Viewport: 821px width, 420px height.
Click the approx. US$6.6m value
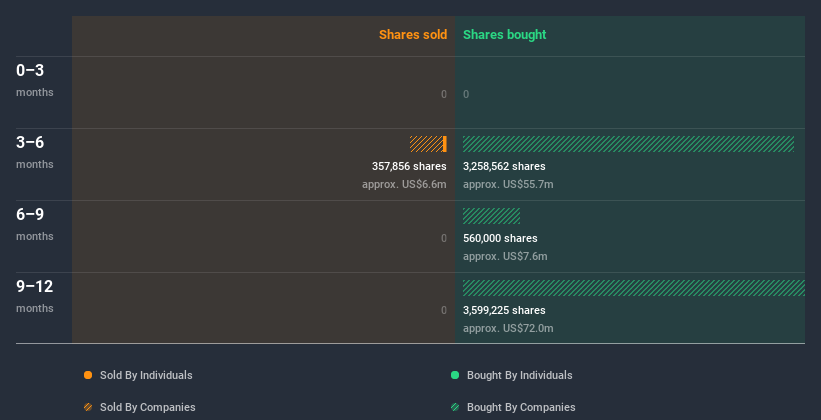(404, 184)
